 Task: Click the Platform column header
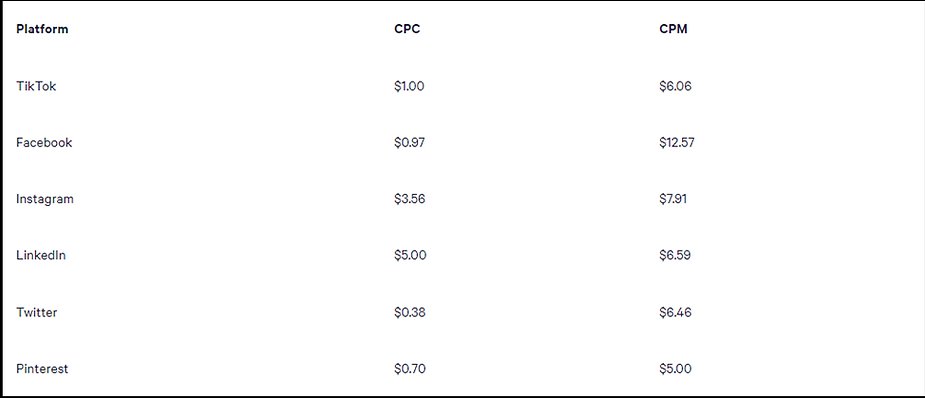[42, 29]
